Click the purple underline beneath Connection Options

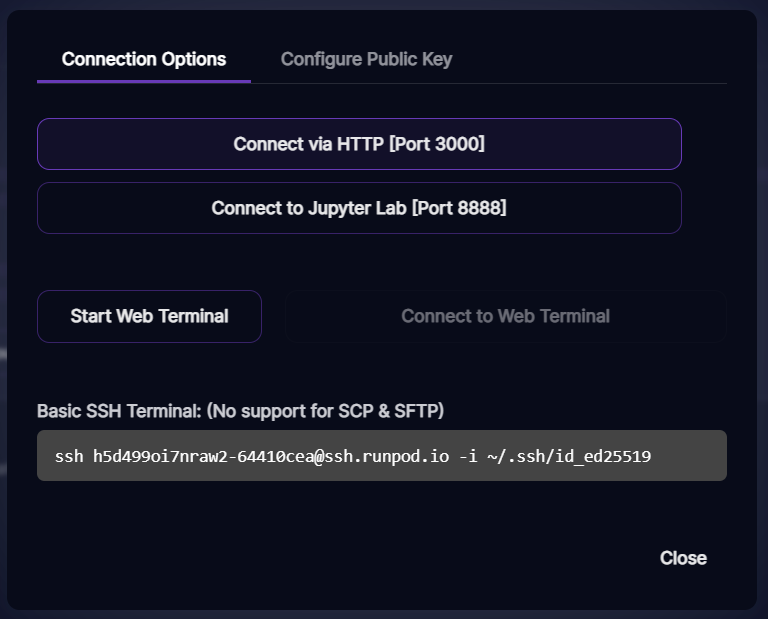pos(144,81)
